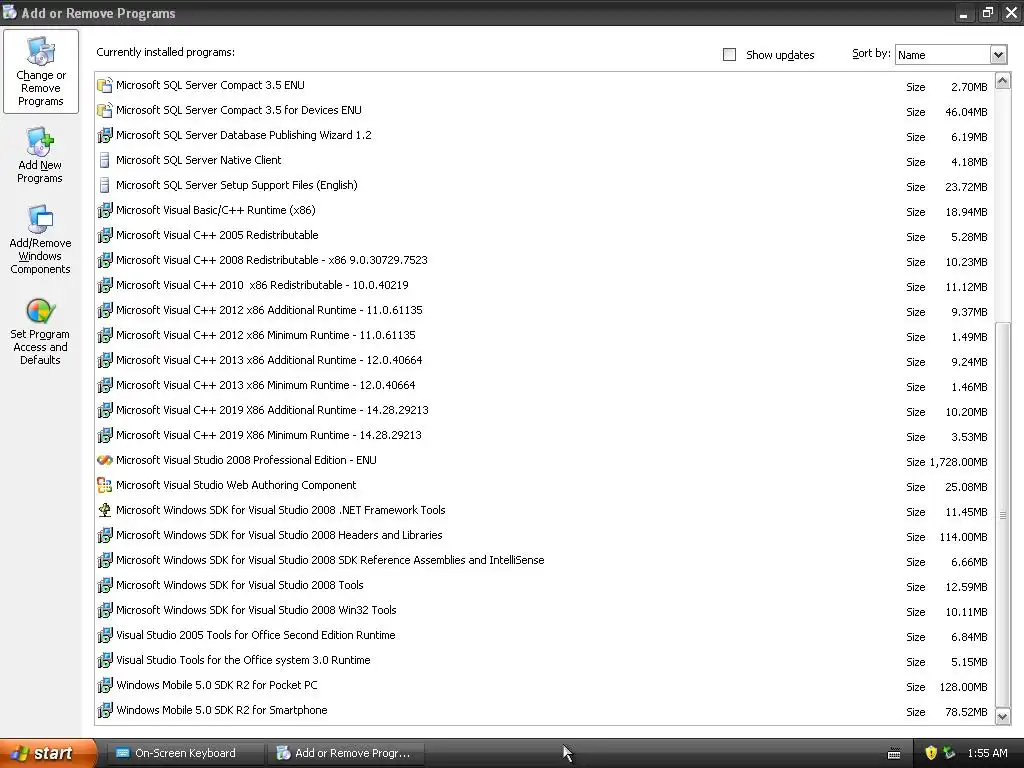This screenshot has height=768, width=1024.
Task: Click the Windows Mobile 5.0 SDK Smartphone icon
Action: click(x=104, y=711)
